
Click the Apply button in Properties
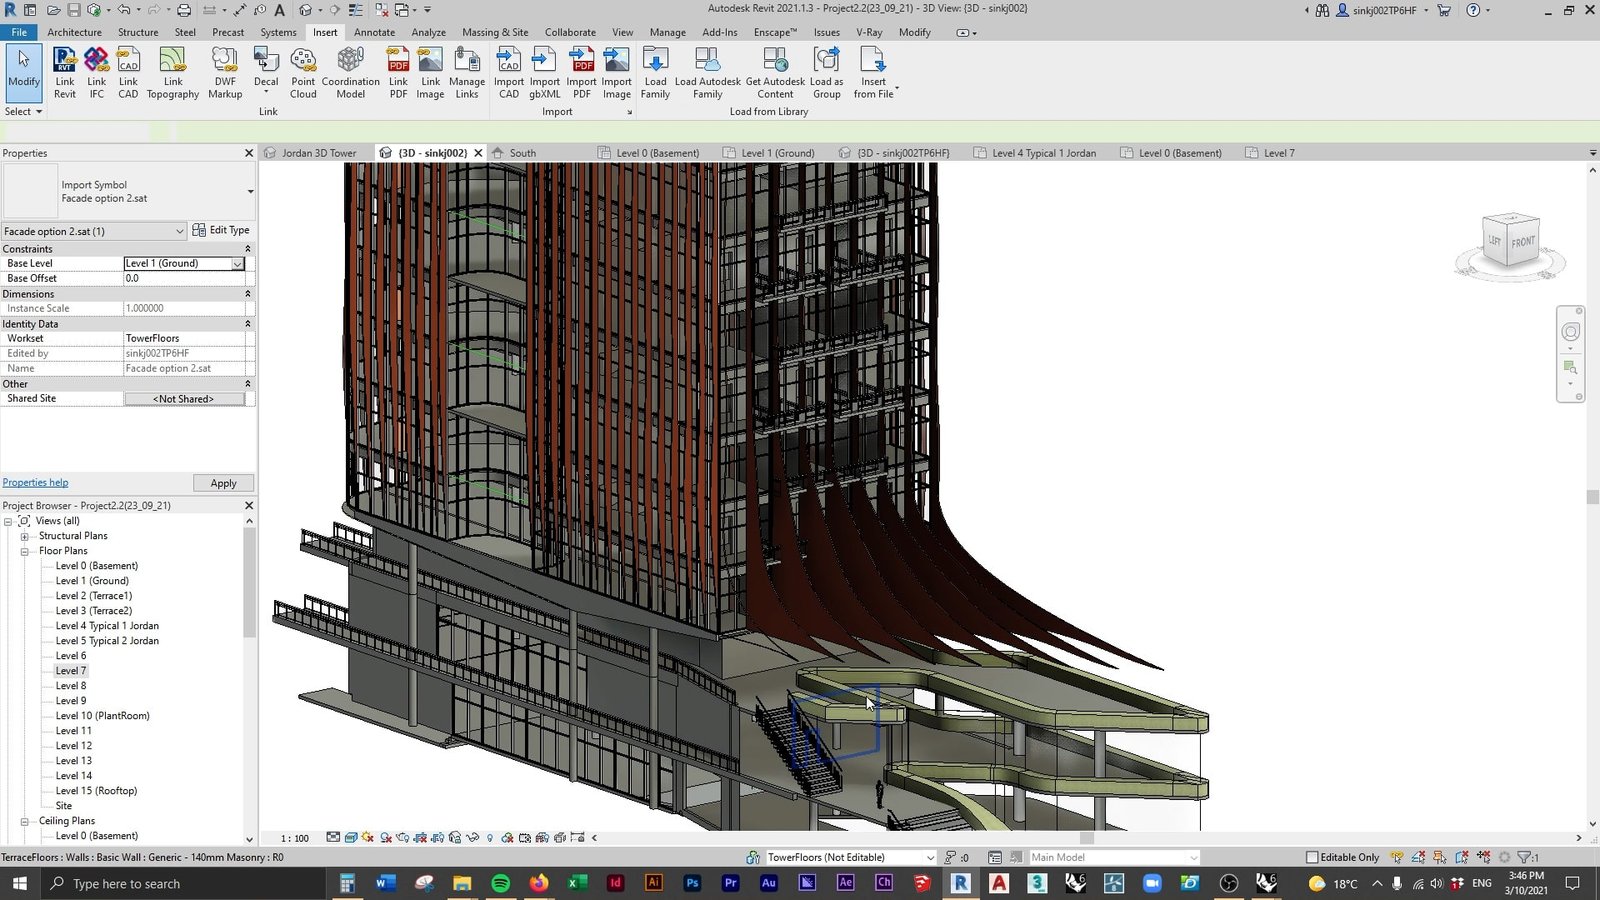coord(223,483)
